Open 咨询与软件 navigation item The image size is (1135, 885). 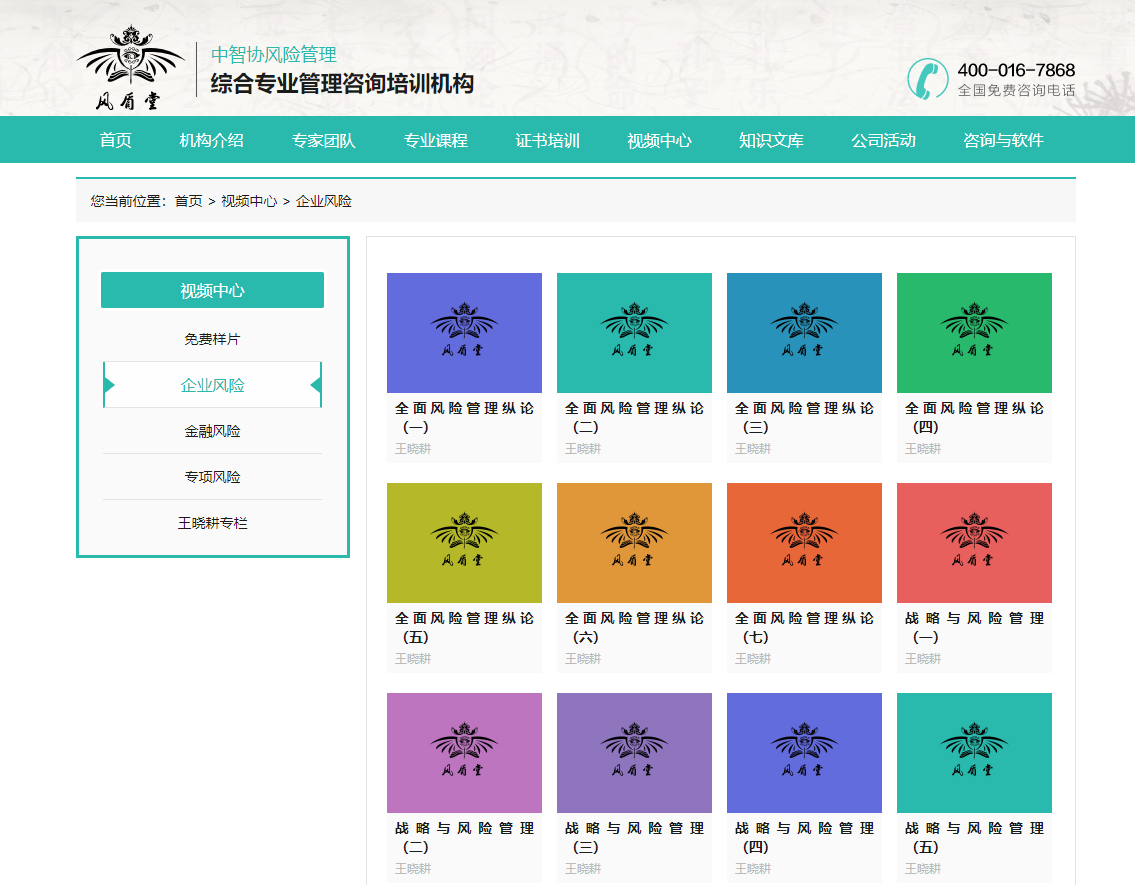pyautogui.click(x=1003, y=140)
